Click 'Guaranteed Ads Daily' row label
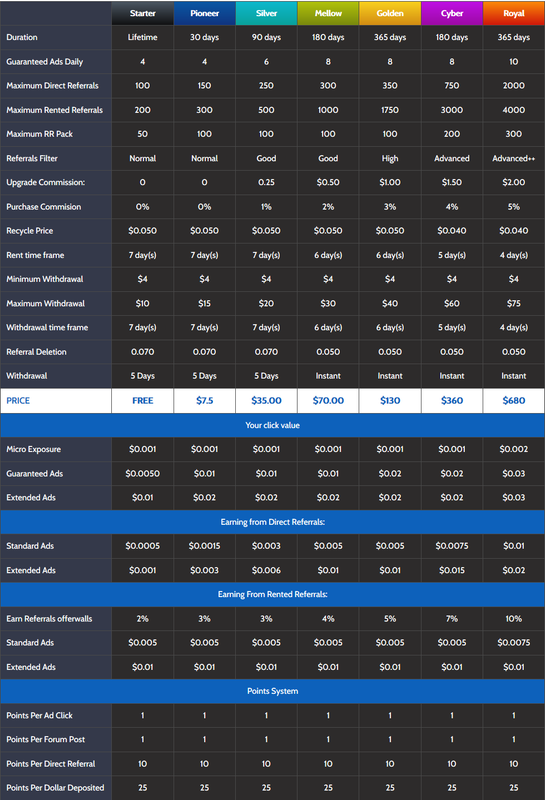This screenshot has width=545, height=800. click(44, 62)
